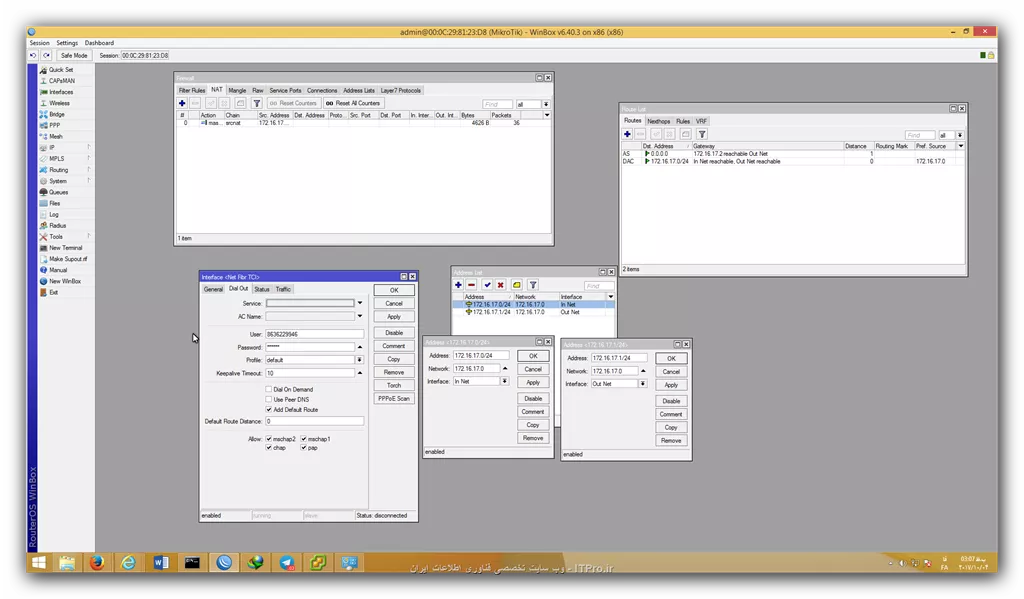Open the In Net interface dropdown
Screen dimensions: 1024x599
[x=504, y=381]
